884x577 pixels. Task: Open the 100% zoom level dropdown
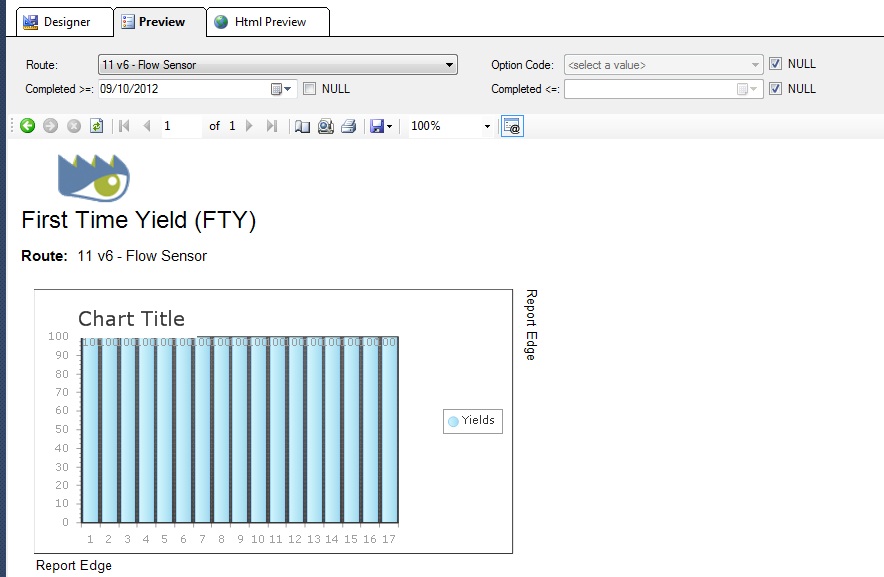[x=487, y=126]
